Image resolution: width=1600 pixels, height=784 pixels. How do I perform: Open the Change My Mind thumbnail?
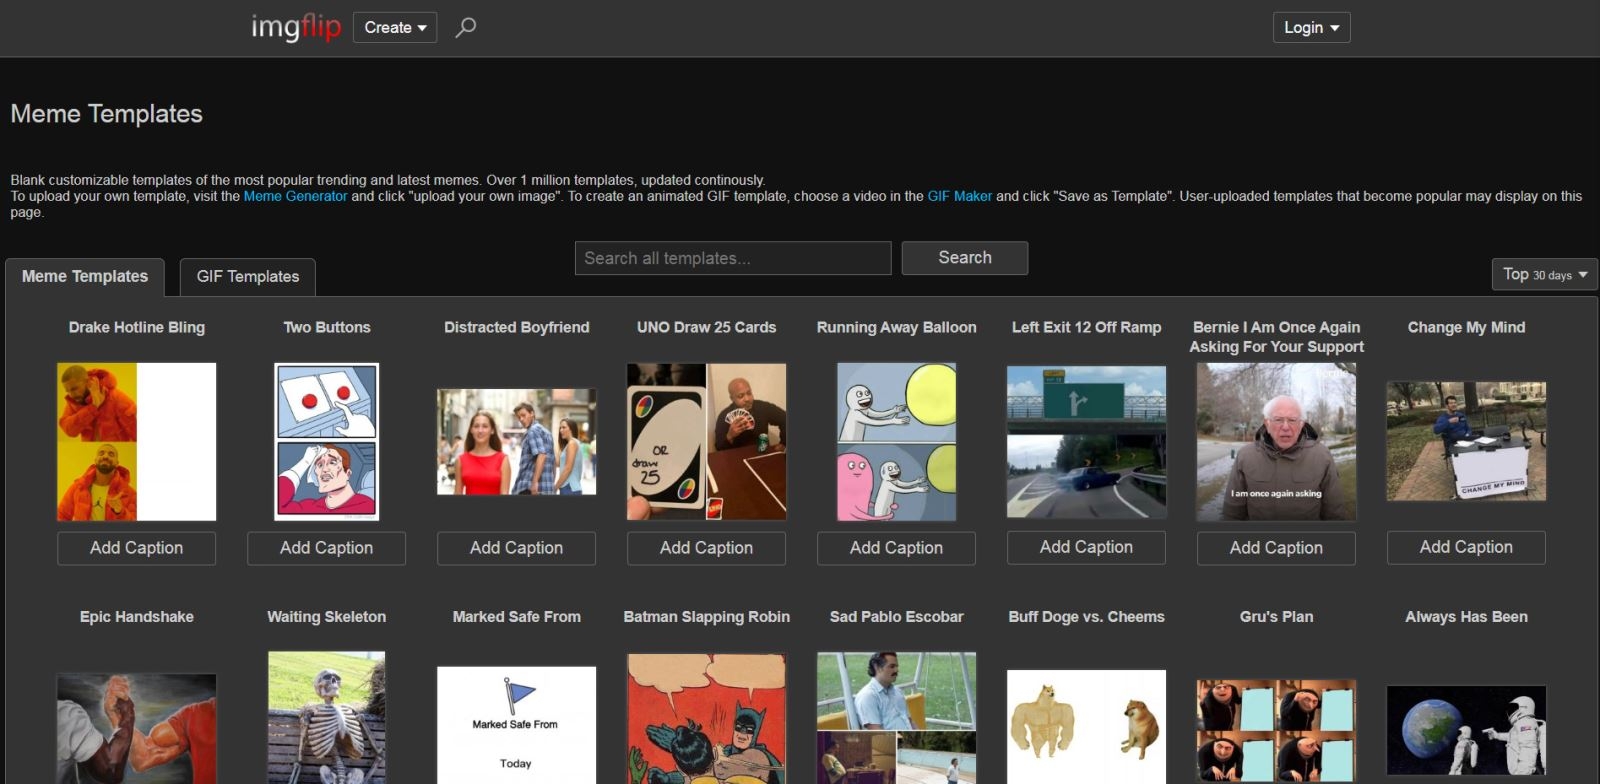[1467, 441]
